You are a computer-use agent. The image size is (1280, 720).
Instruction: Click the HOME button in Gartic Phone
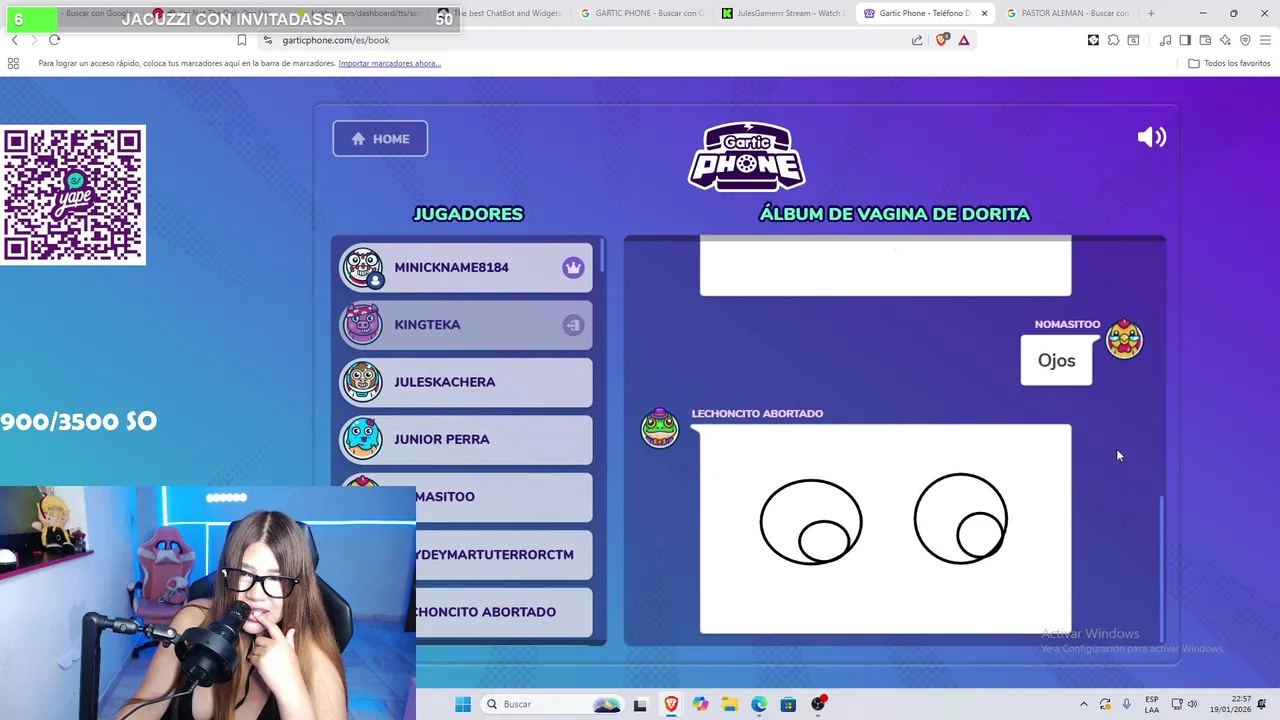(380, 139)
